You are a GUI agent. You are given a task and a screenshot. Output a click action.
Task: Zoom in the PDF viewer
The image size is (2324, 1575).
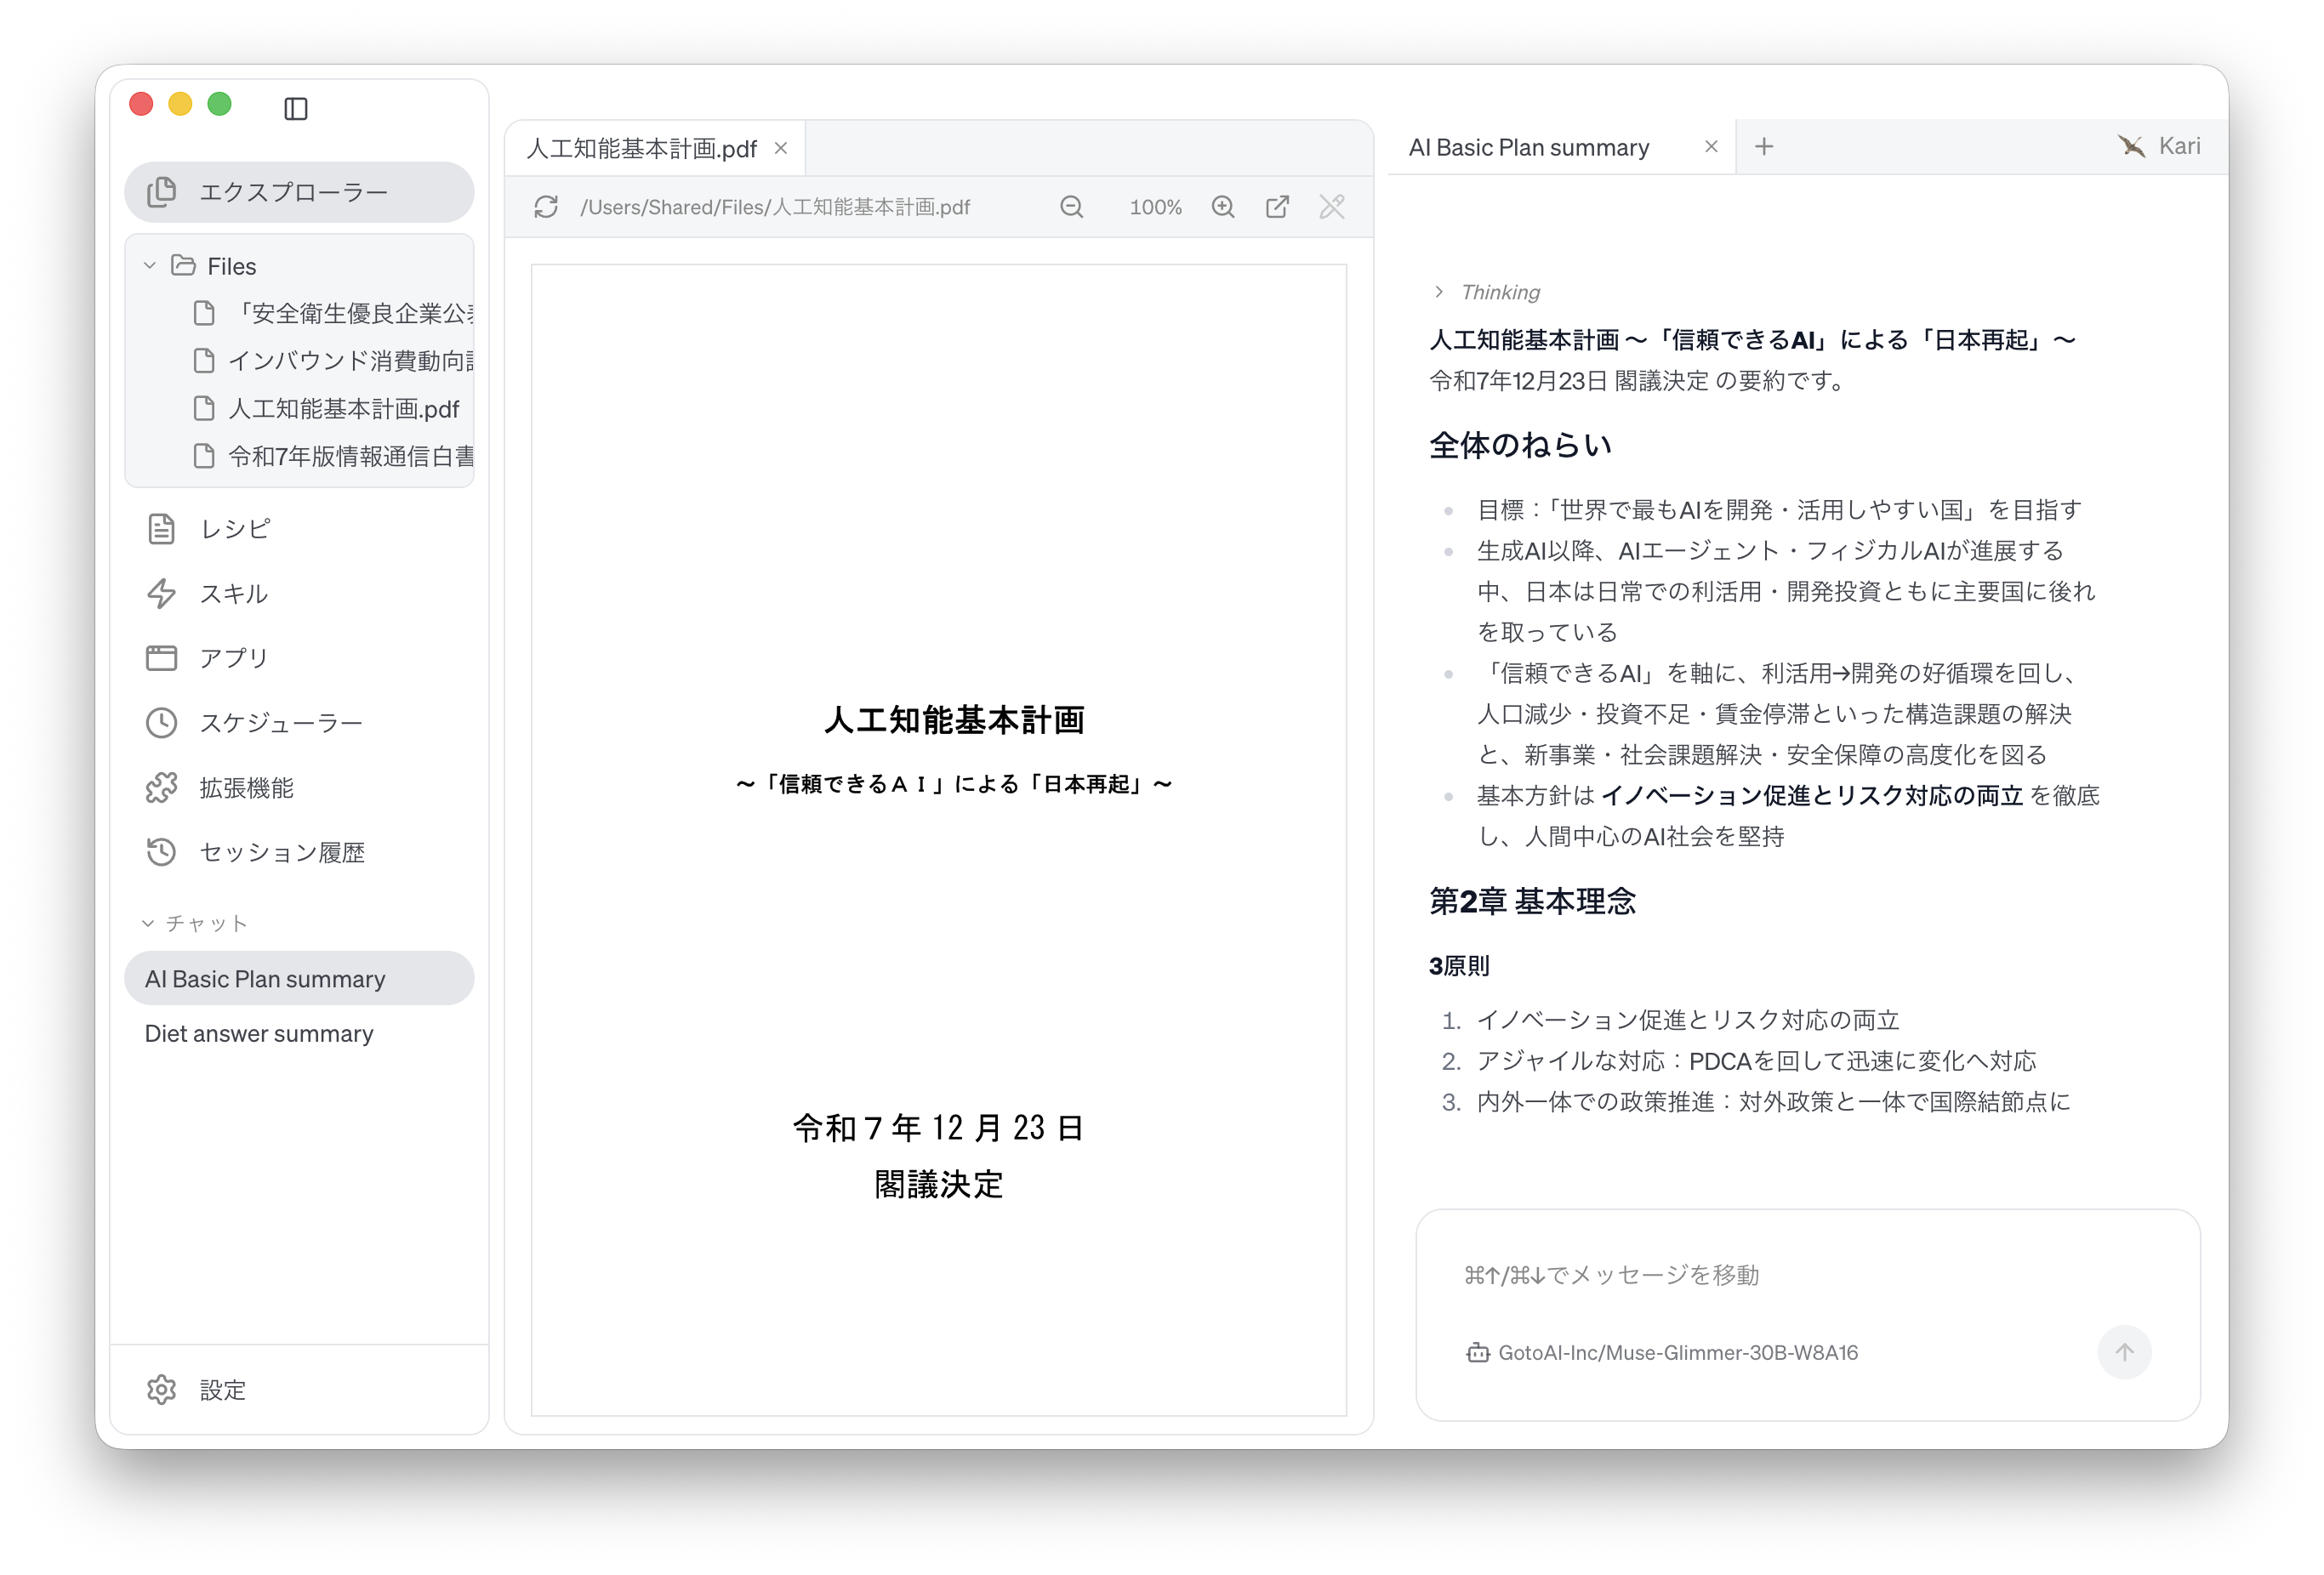1223,207
